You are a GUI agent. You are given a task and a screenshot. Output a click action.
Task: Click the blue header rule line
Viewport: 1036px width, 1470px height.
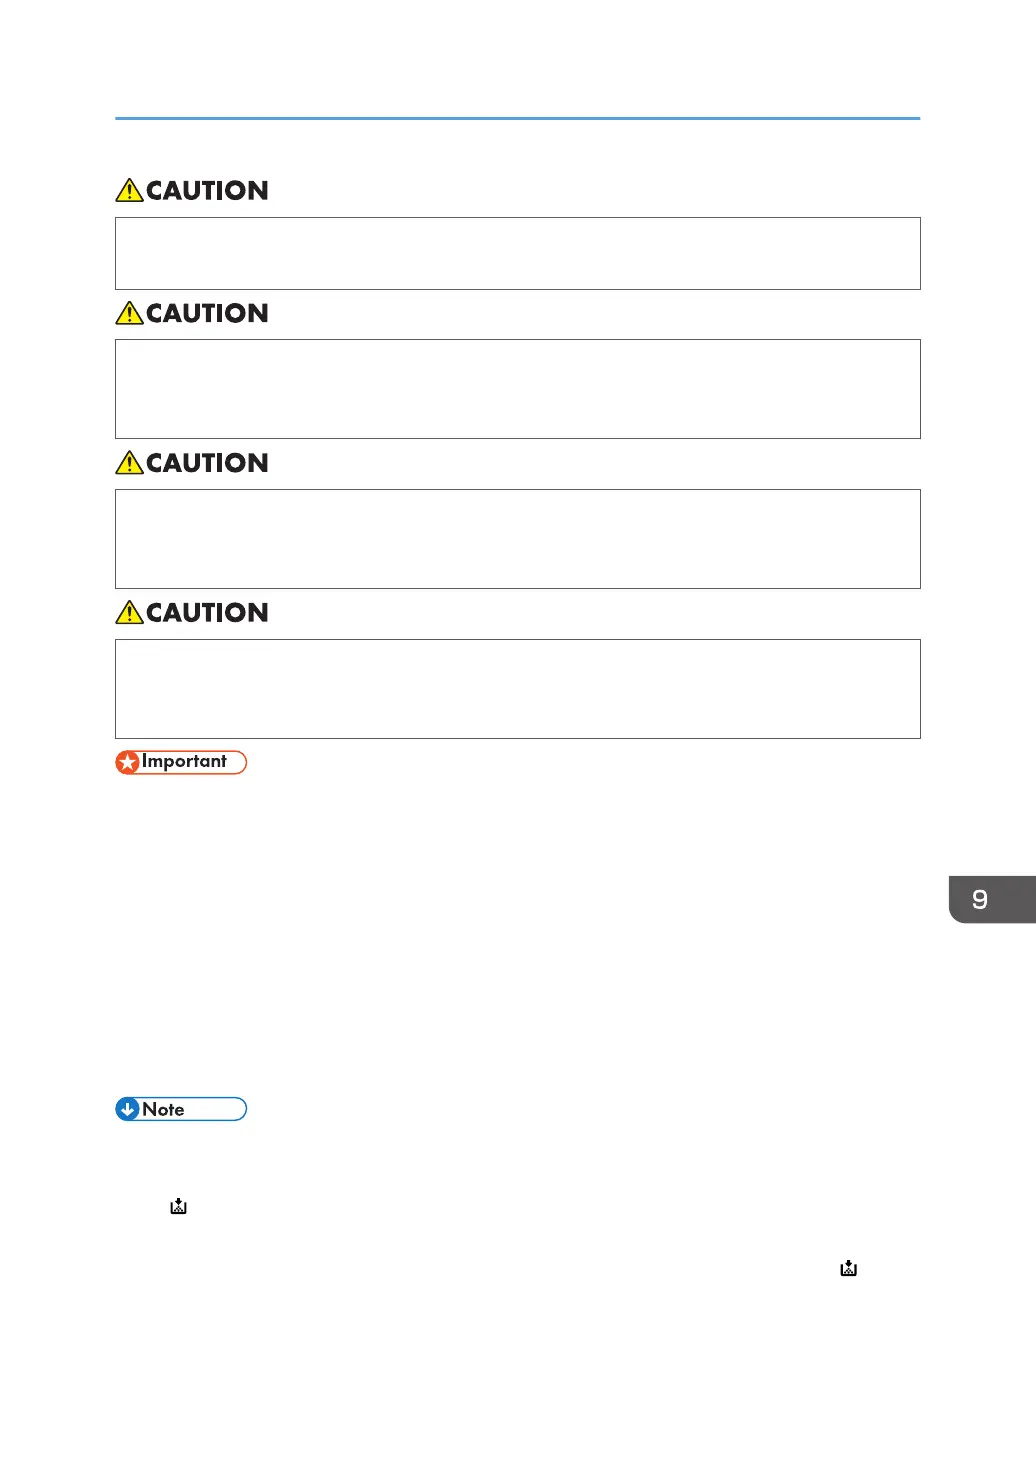click(518, 118)
